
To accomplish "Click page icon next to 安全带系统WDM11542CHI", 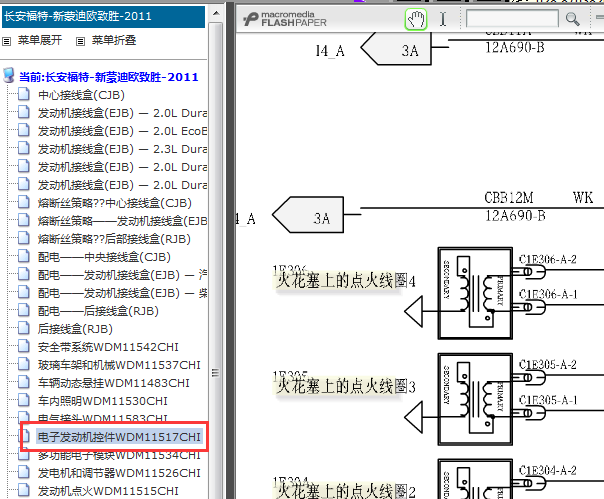I will coord(23,346).
